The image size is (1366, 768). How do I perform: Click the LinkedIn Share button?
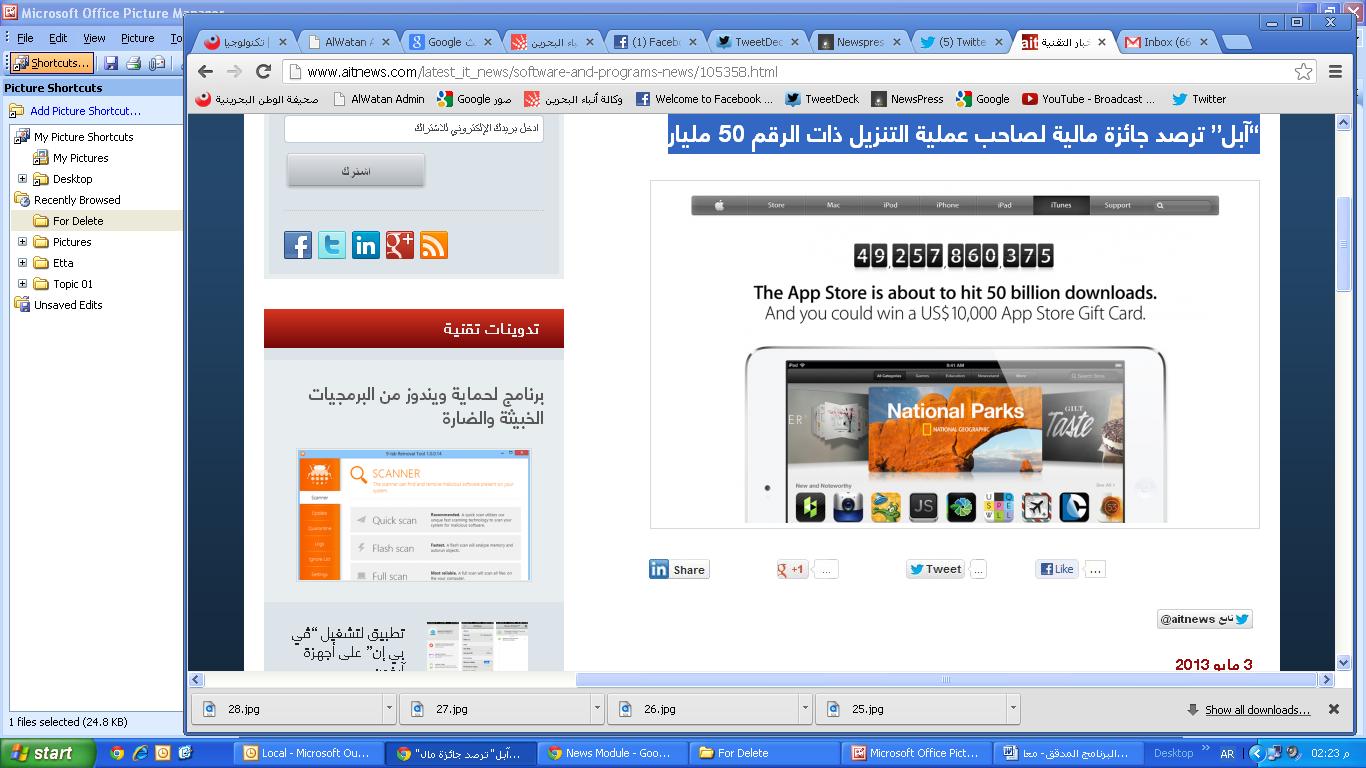pos(679,569)
